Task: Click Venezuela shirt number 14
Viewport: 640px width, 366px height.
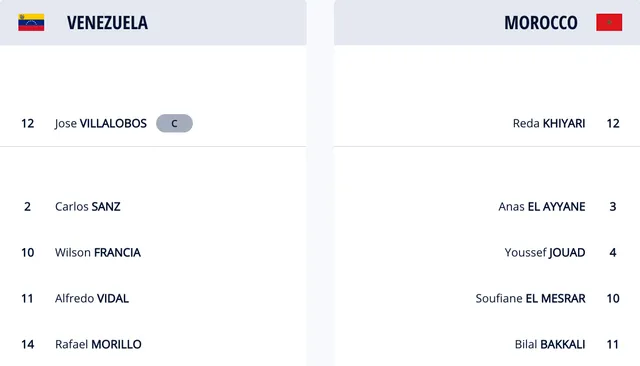Action: (28, 344)
